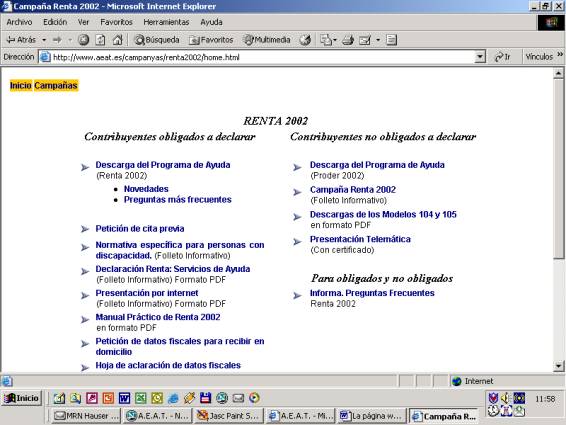Click the Campañas breadcrumb link
Viewport: 566px width, 425px height.
point(56,86)
